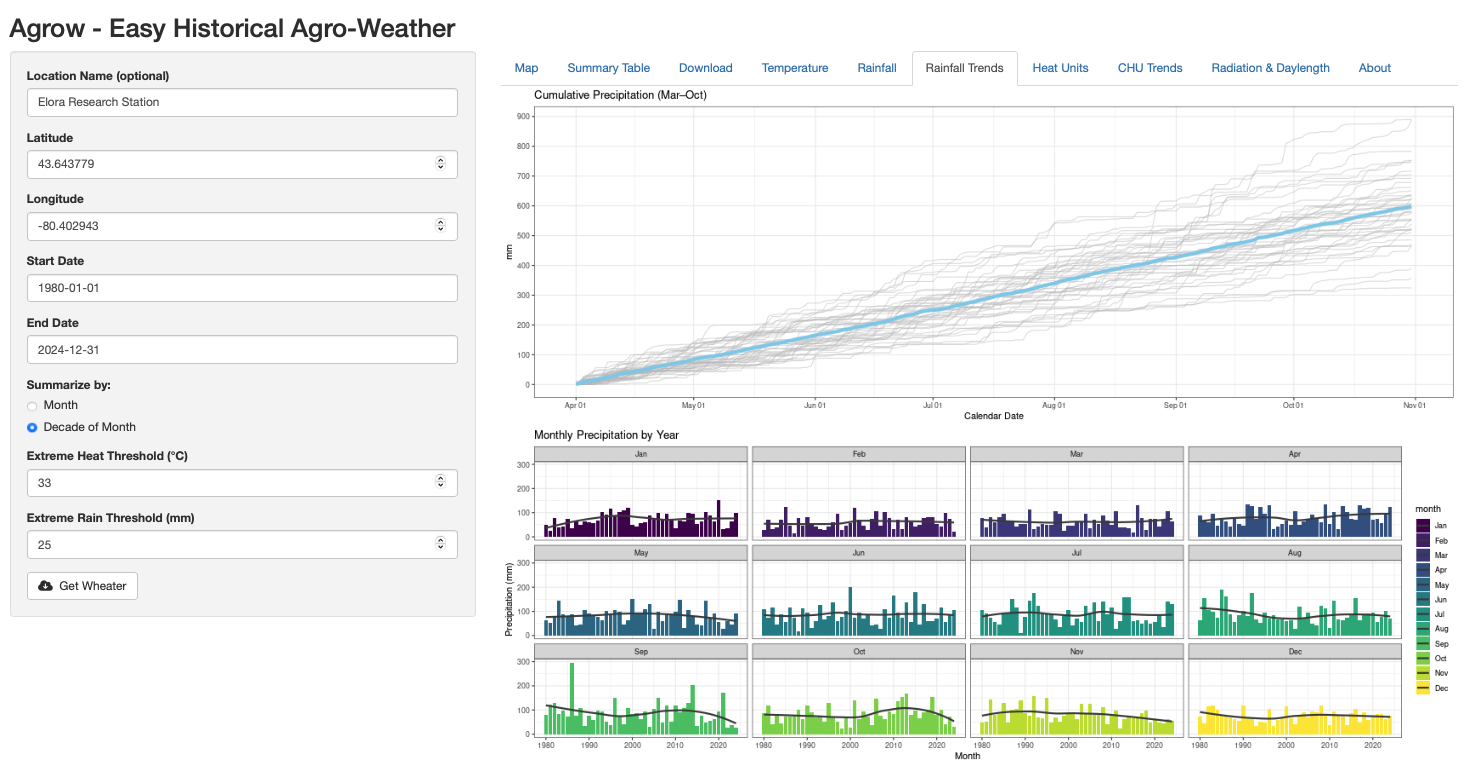Click the cloud download icon on Get Wheater
The height and width of the screenshot is (774, 1469).
[x=45, y=586]
